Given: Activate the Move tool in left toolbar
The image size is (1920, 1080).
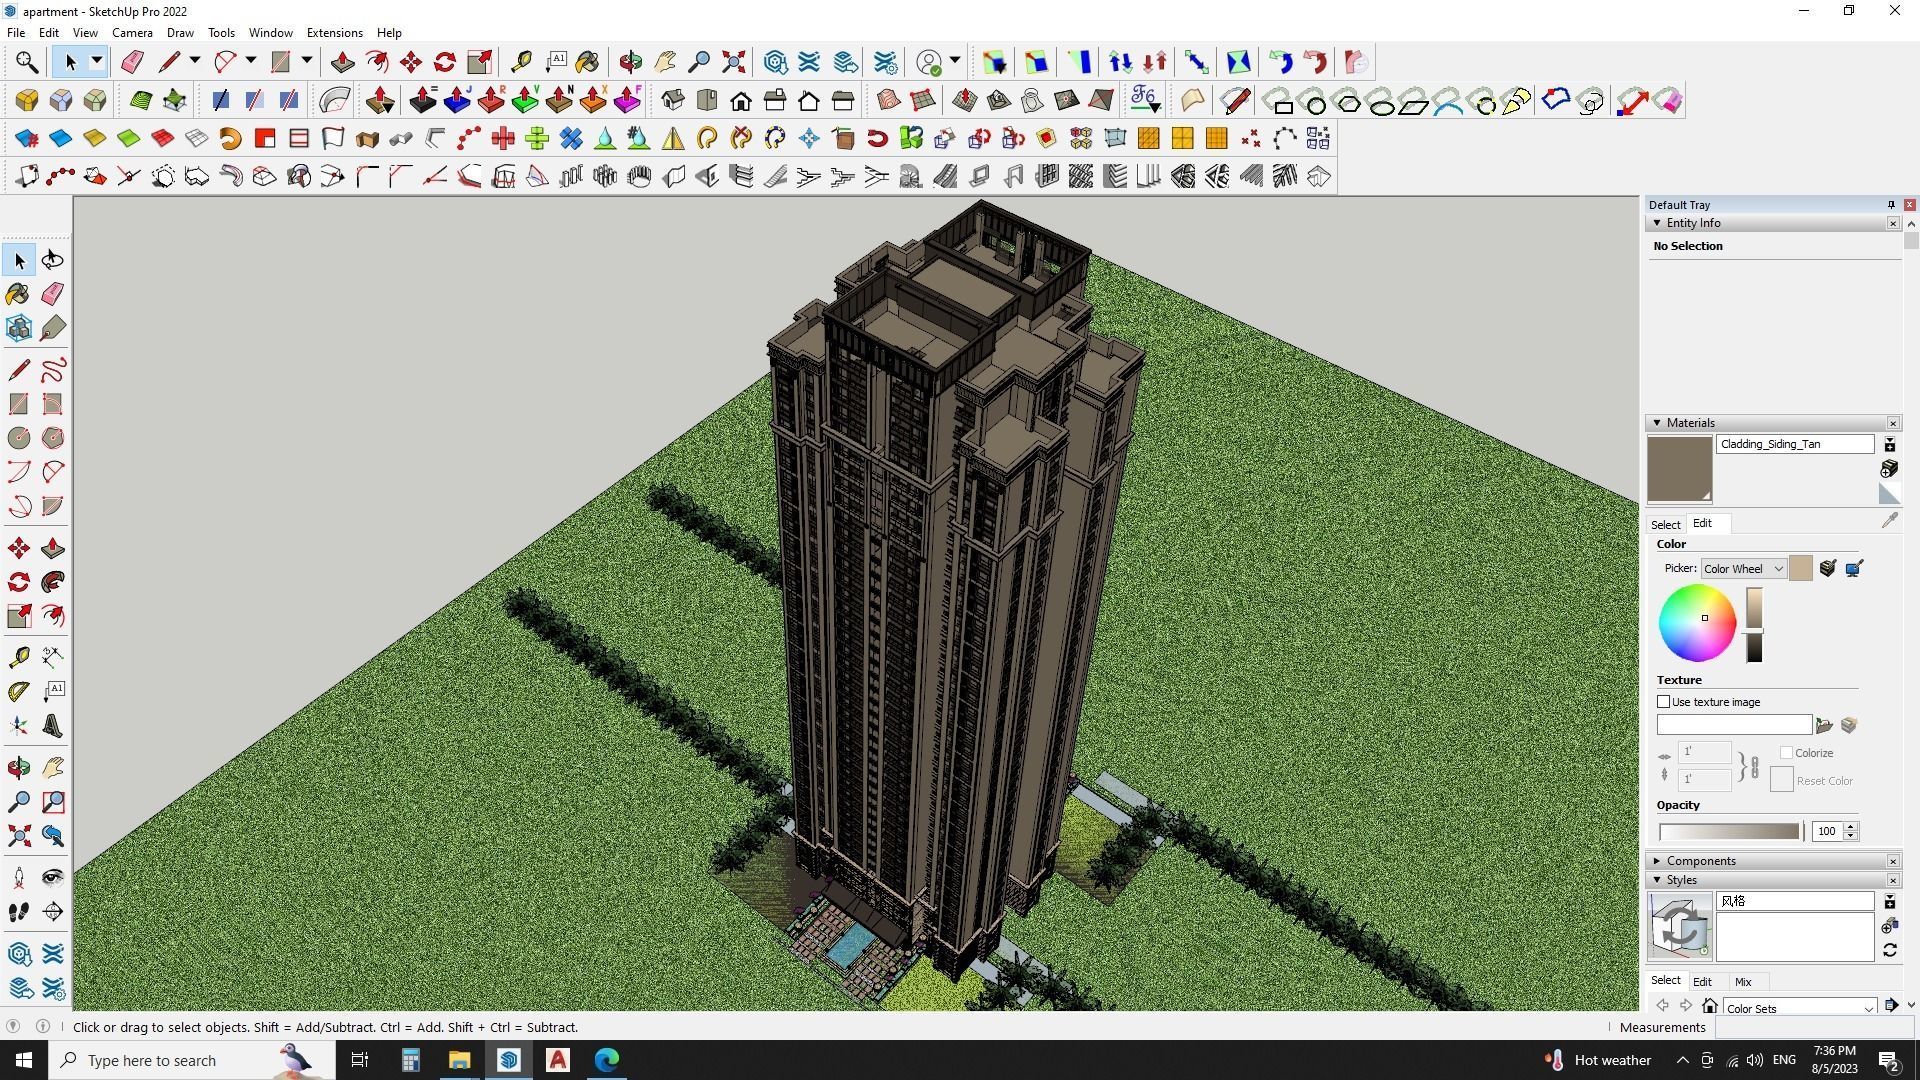Looking at the screenshot, I should [x=18, y=548].
